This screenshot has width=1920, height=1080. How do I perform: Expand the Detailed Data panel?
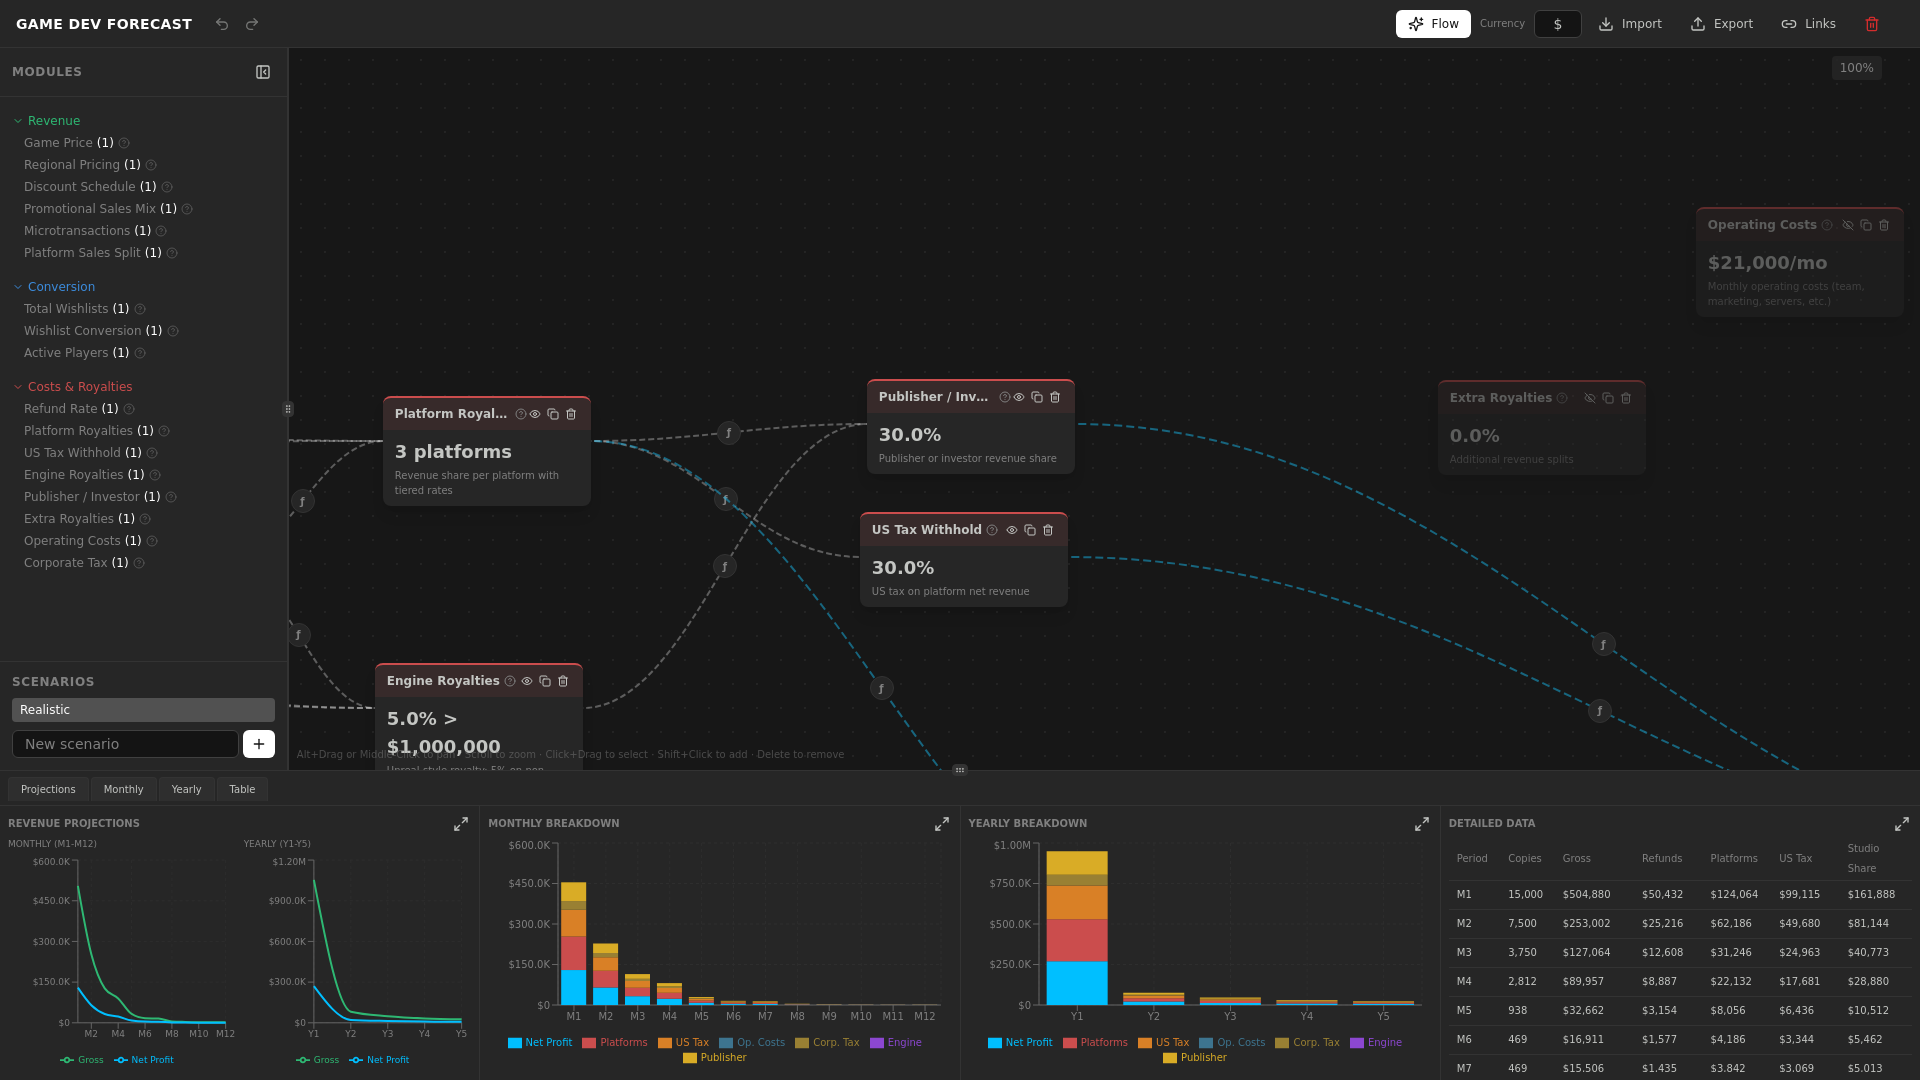(1902, 824)
